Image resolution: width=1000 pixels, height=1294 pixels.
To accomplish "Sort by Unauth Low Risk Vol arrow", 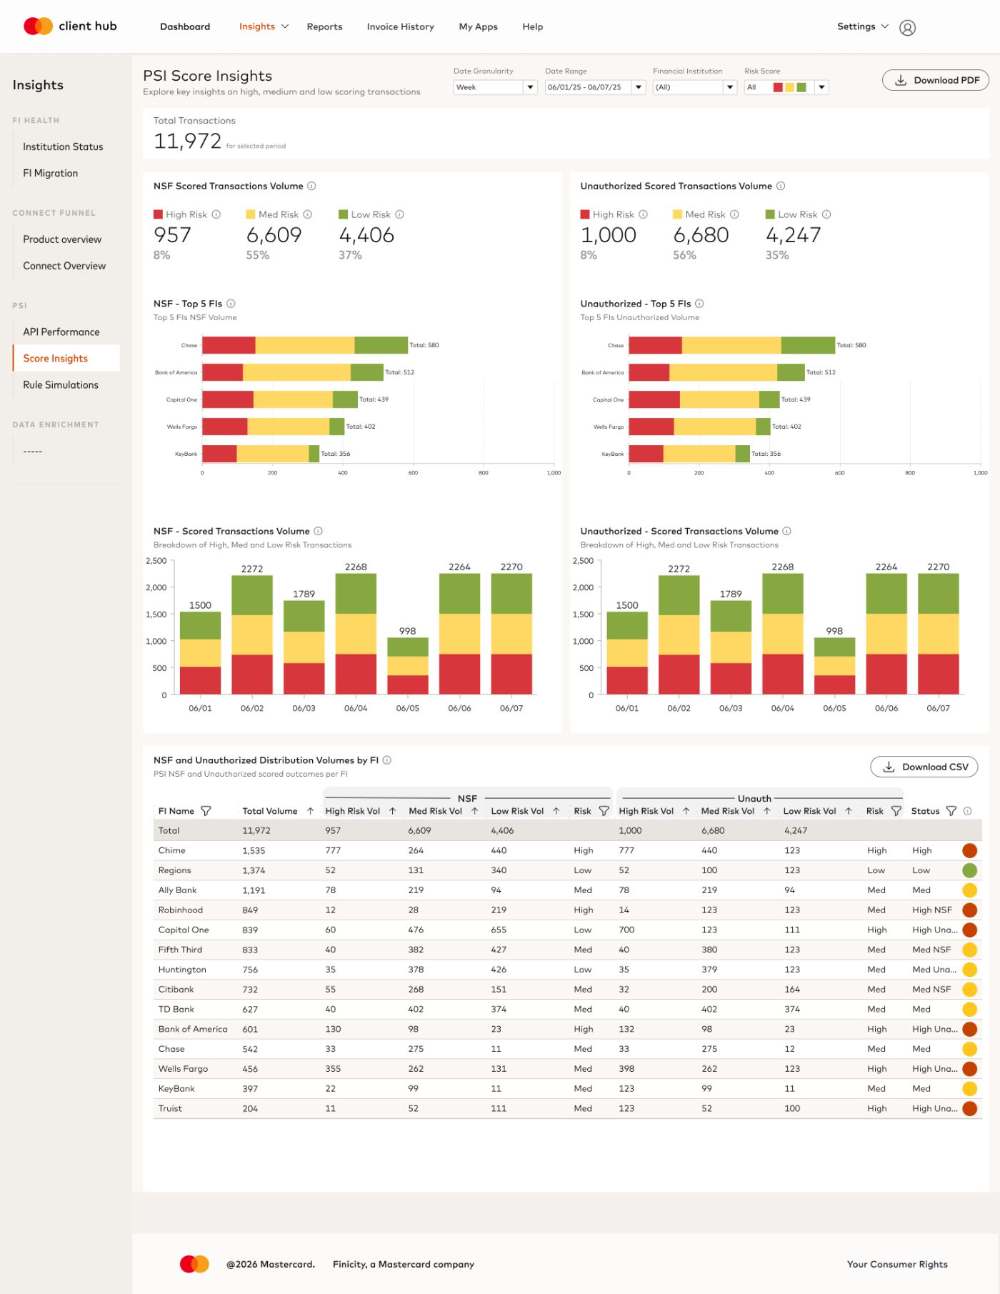I will (848, 811).
